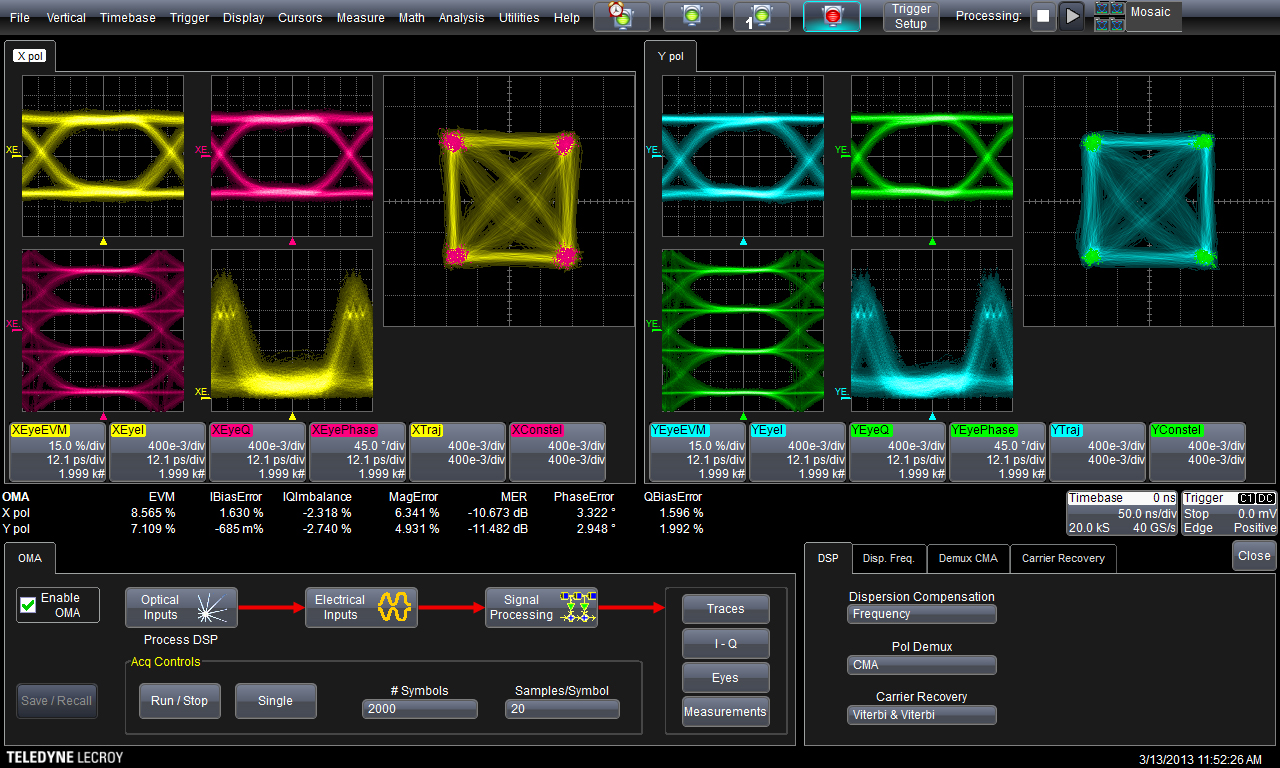This screenshot has width=1280, height=768.
Task: Open the Electrical Inputs waveform block
Action: (x=361, y=608)
